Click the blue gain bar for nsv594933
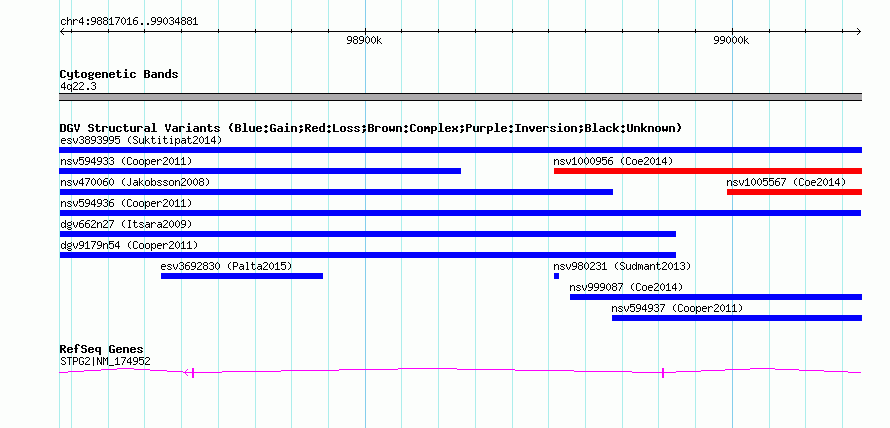This screenshot has width=890, height=428. coord(260,171)
